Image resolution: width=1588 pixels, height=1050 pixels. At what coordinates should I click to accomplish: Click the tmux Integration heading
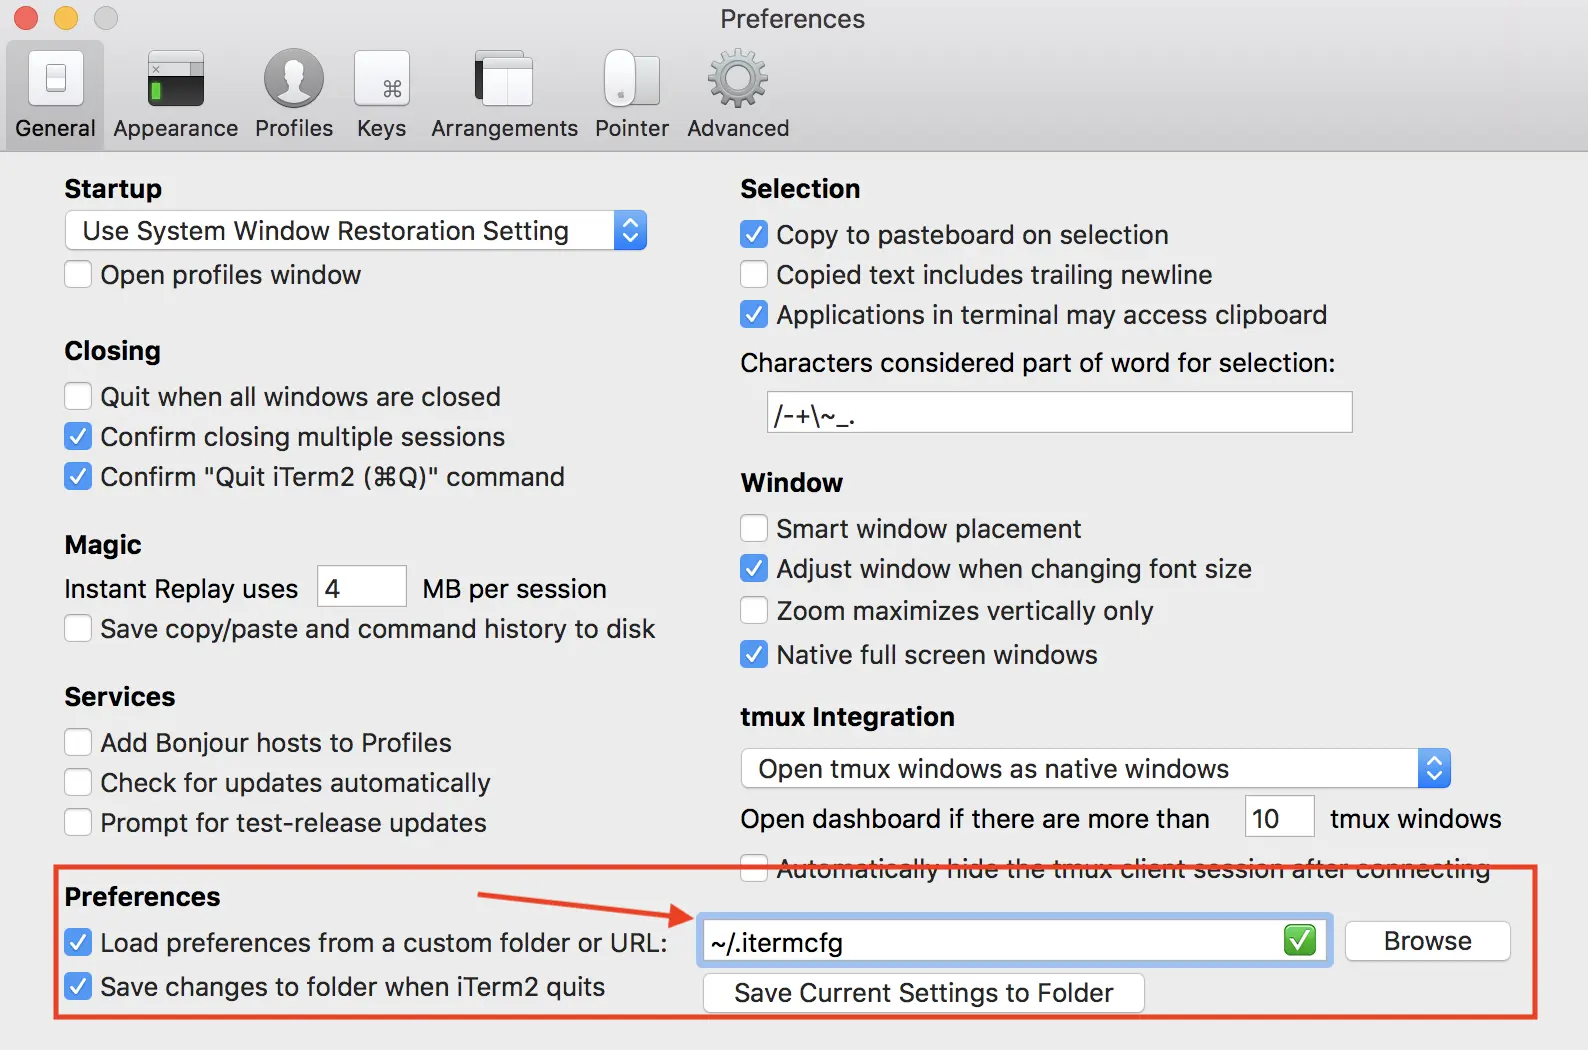847,717
